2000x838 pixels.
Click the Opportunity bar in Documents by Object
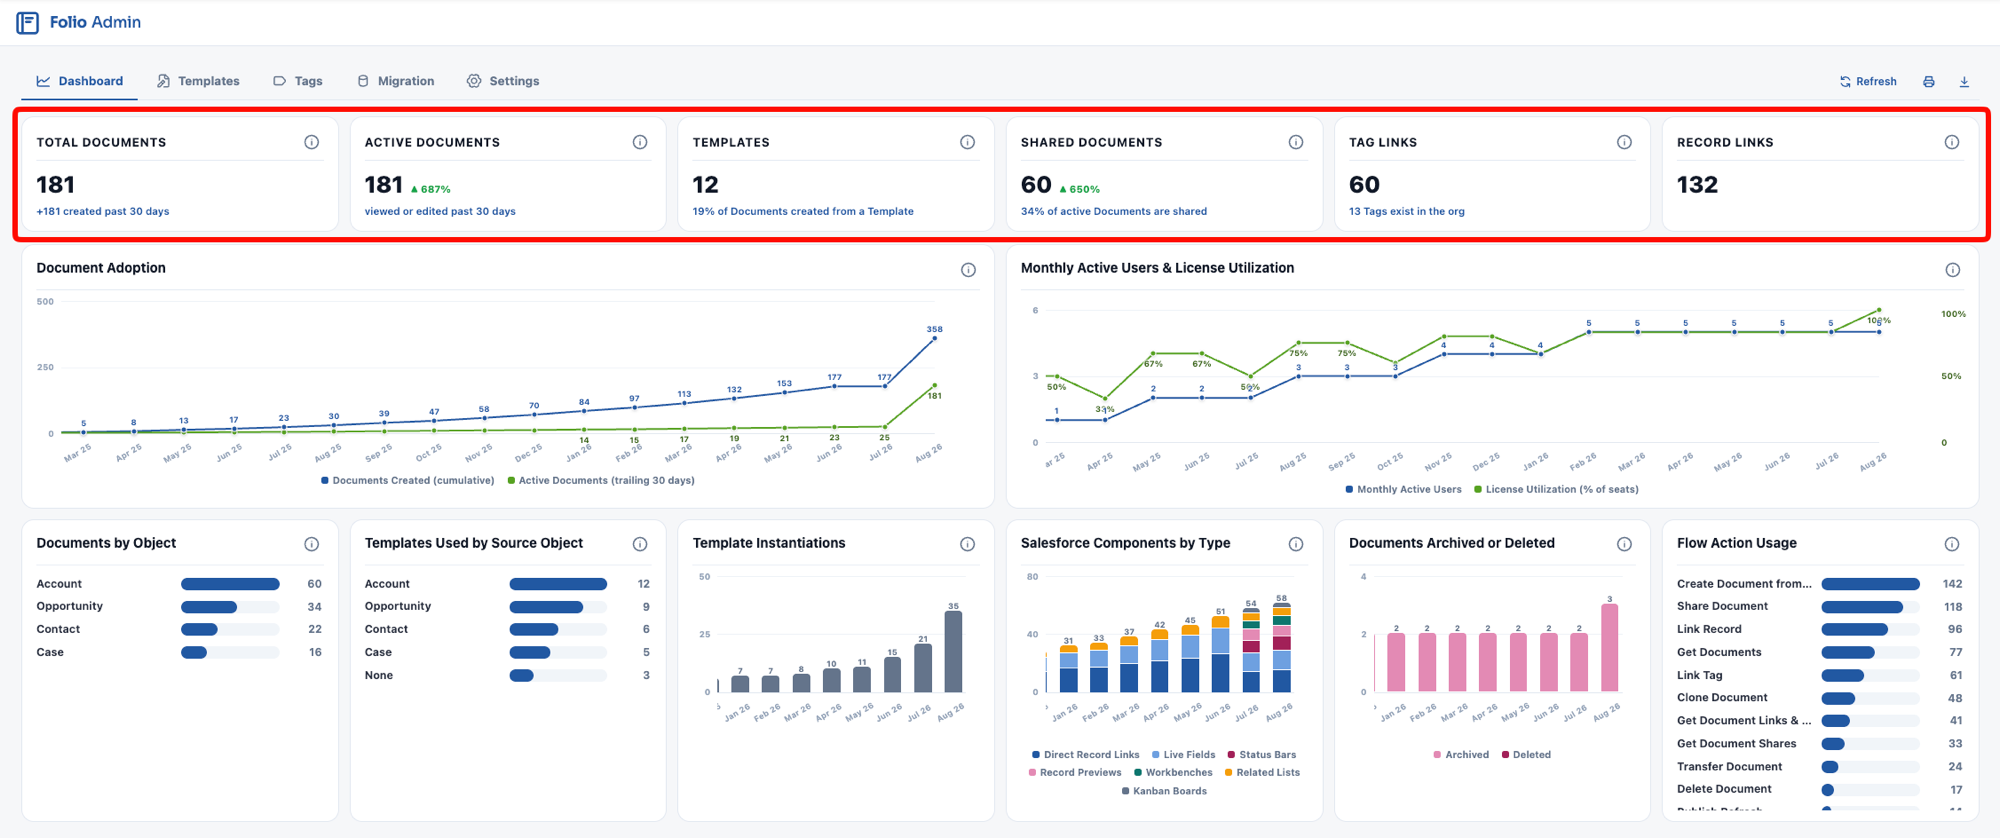tap(209, 607)
